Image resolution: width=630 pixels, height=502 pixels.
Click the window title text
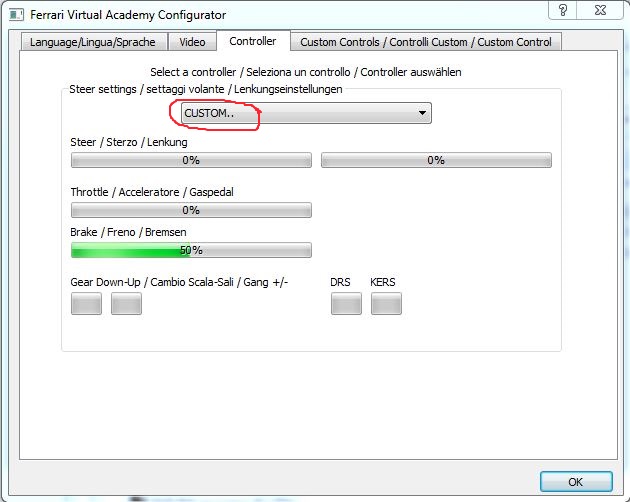click(x=125, y=15)
